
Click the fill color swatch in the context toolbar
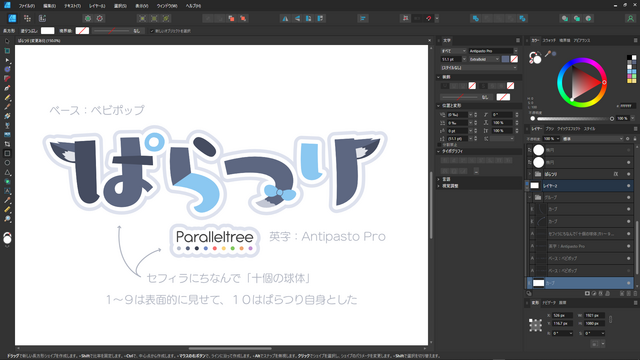coord(47,31)
